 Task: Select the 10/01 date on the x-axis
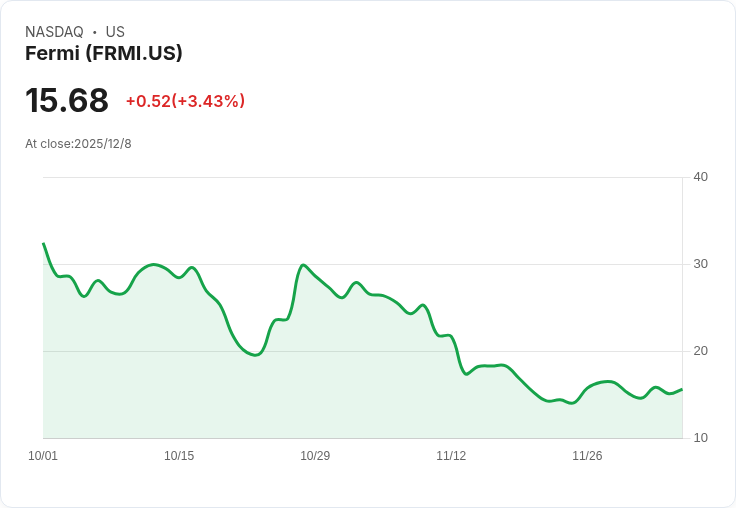[x=43, y=456]
